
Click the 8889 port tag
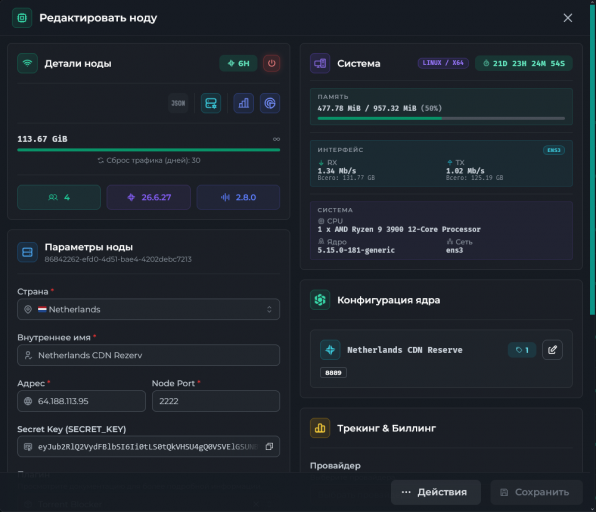[333, 373]
